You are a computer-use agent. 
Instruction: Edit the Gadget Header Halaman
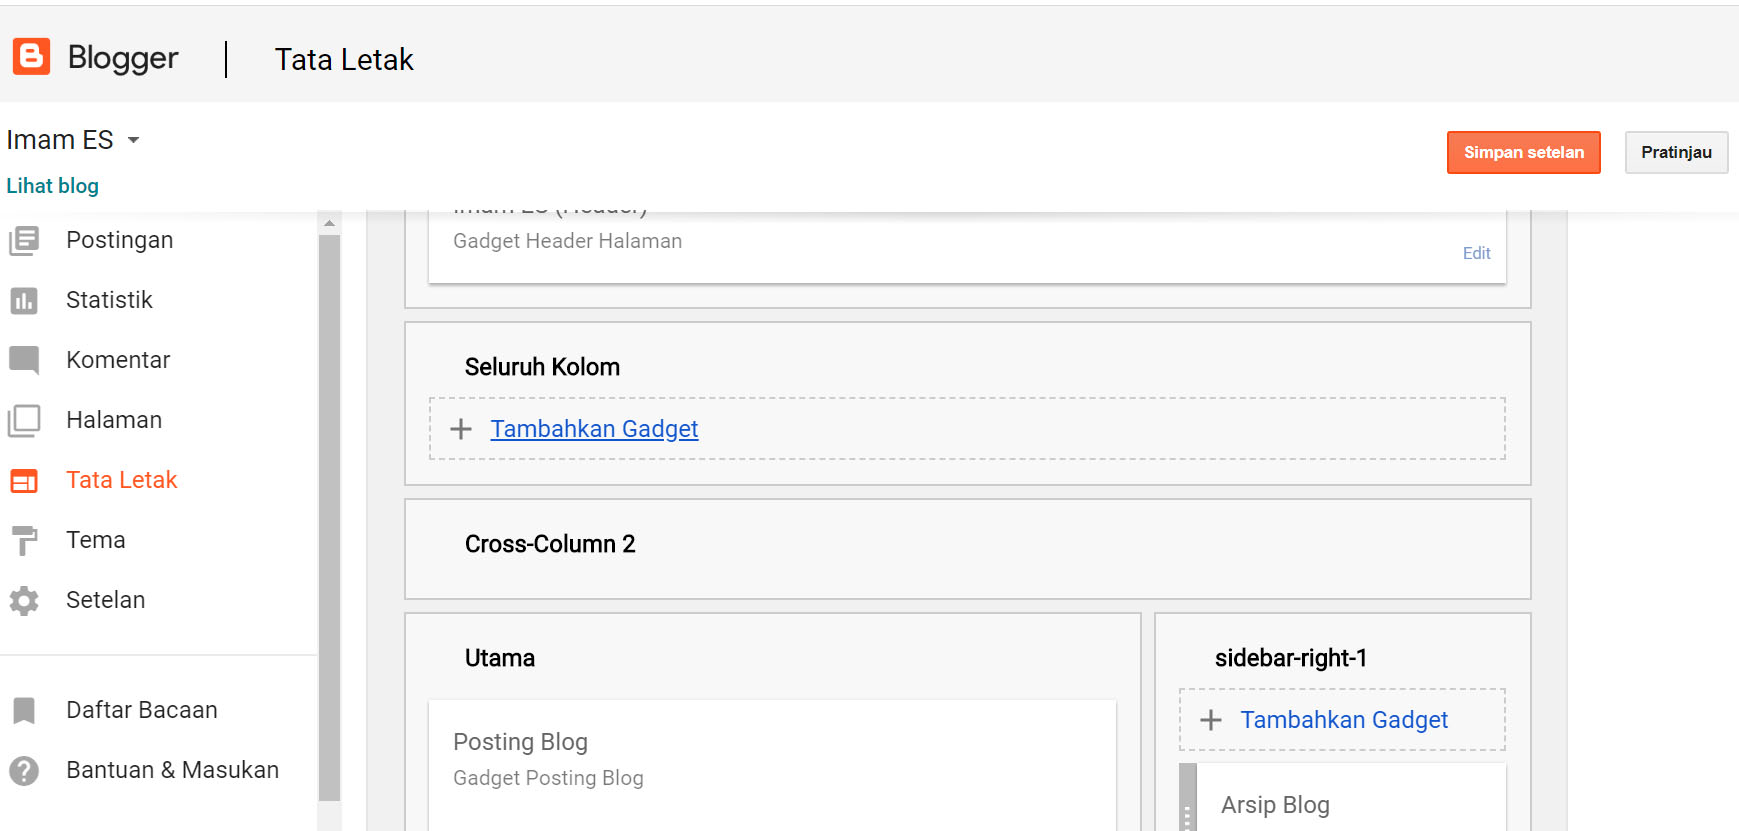1476,253
